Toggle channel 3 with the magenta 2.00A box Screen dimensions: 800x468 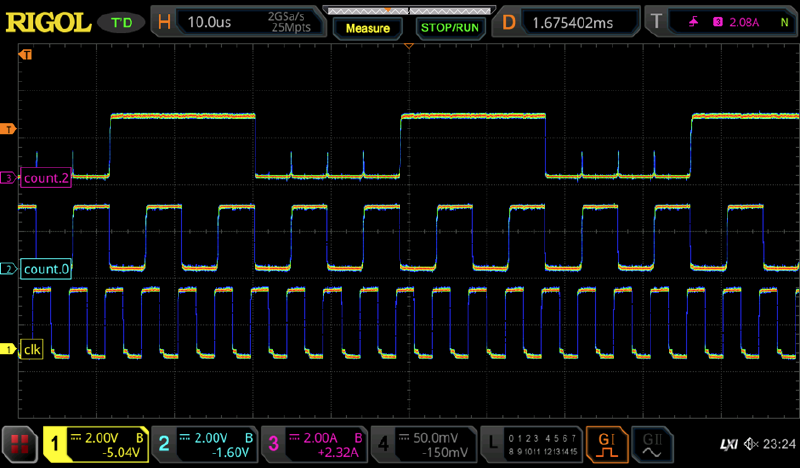point(314,443)
